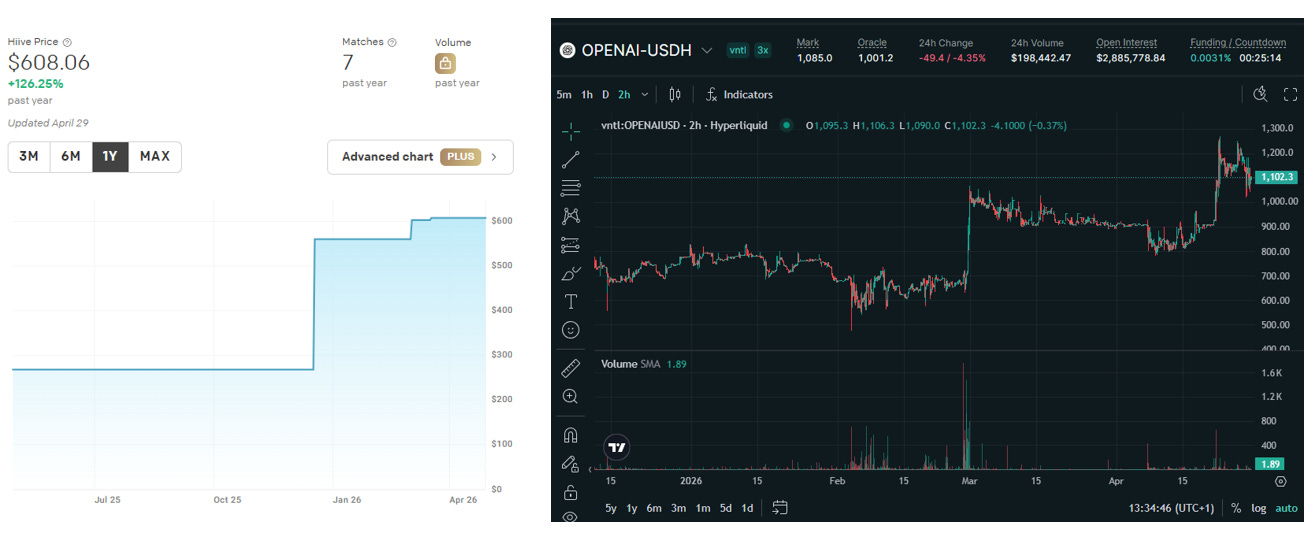The height and width of the screenshot is (533, 1311).
Task: Select the 6M range tab
Action: coord(70,156)
